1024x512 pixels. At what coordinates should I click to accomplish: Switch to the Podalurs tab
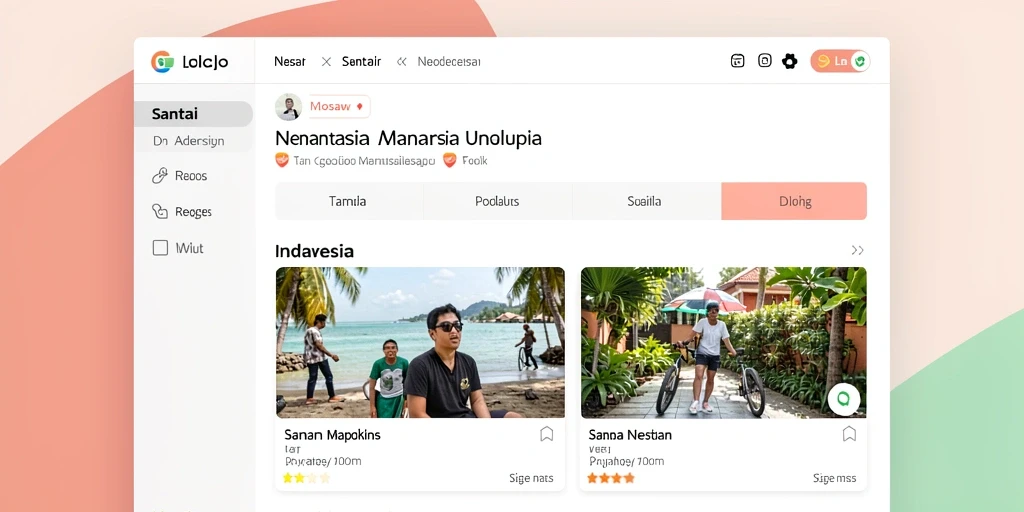(498, 201)
